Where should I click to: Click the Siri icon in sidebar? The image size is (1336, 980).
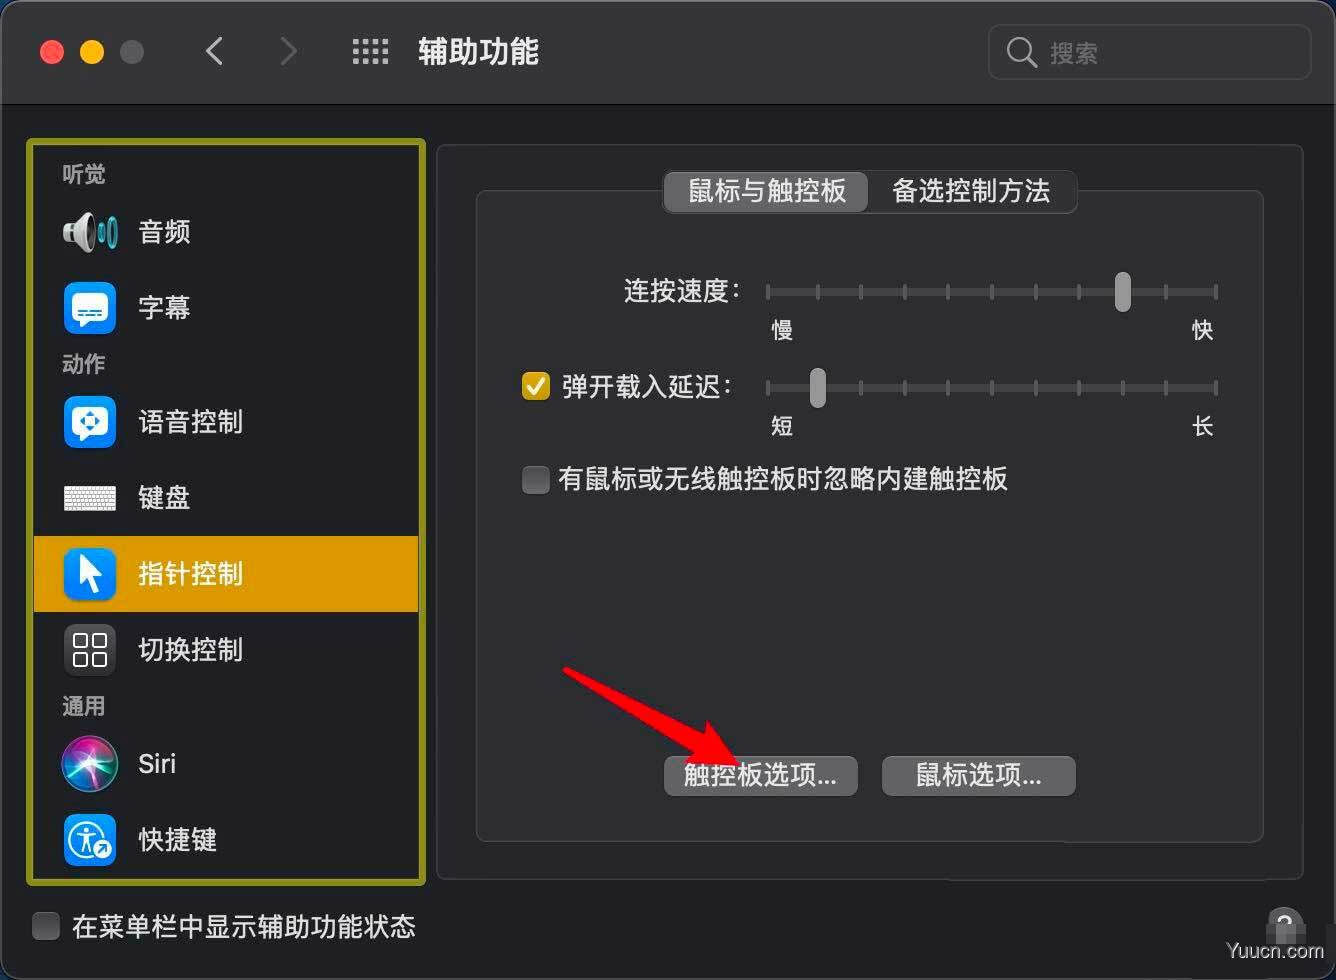tap(90, 764)
